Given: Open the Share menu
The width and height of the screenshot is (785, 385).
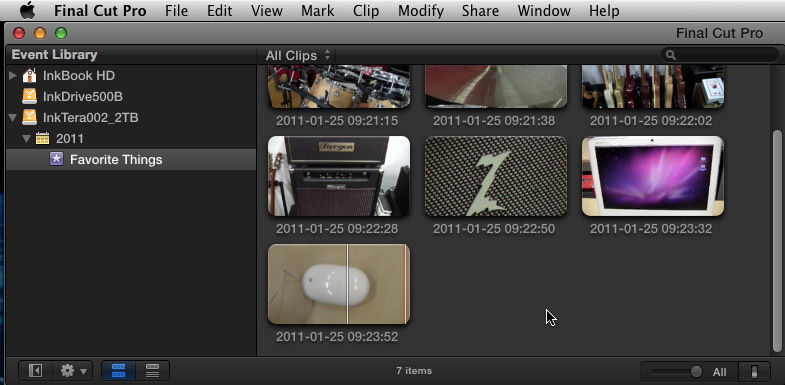Looking at the screenshot, I should (x=481, y=11).
